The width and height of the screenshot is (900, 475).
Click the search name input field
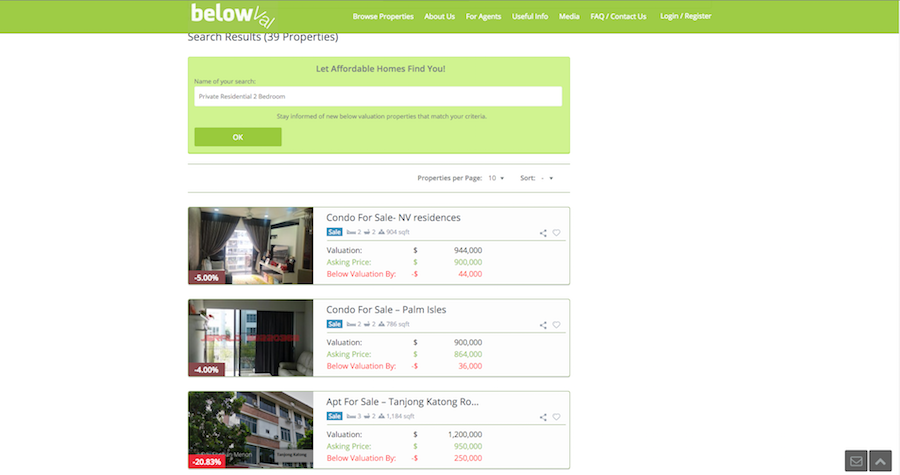tap(378, 96)
